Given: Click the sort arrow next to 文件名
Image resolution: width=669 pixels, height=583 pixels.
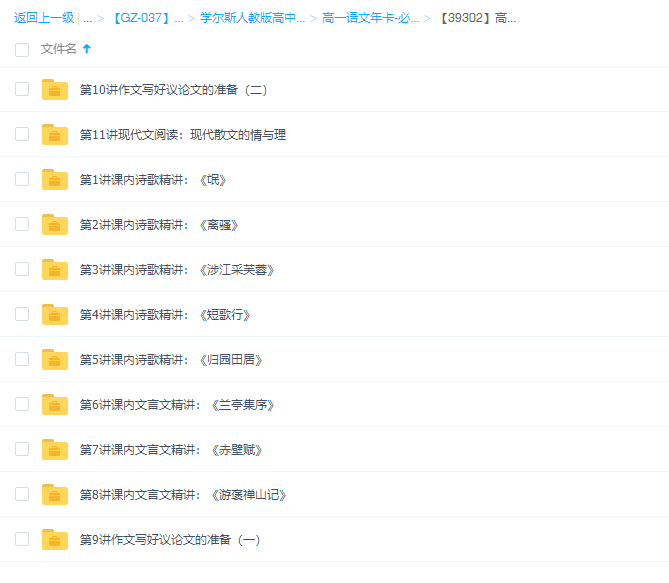Looking at the screenshot, I should point(87,49).
